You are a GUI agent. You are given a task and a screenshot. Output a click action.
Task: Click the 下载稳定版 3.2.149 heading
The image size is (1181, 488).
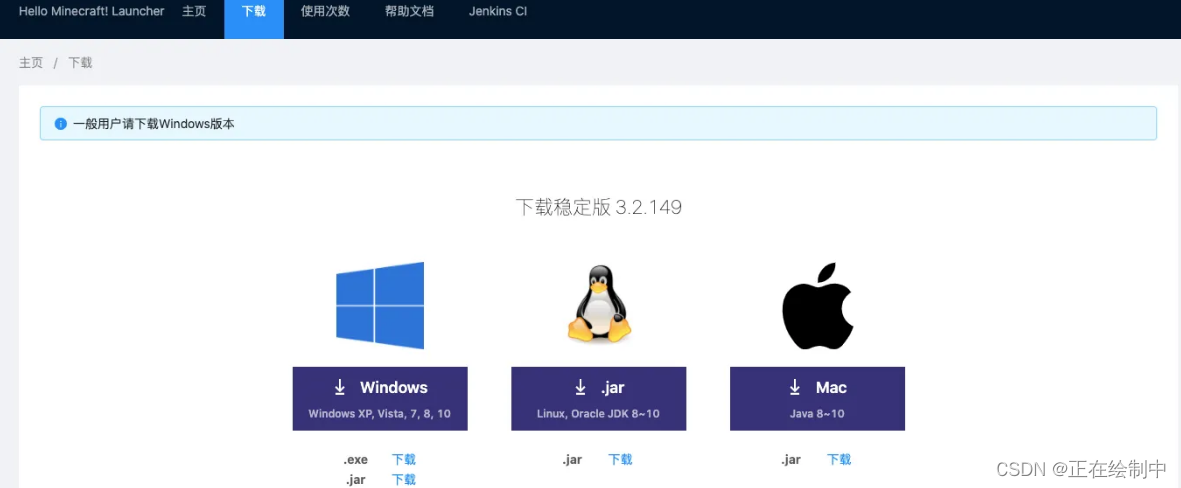coord(599,207)
